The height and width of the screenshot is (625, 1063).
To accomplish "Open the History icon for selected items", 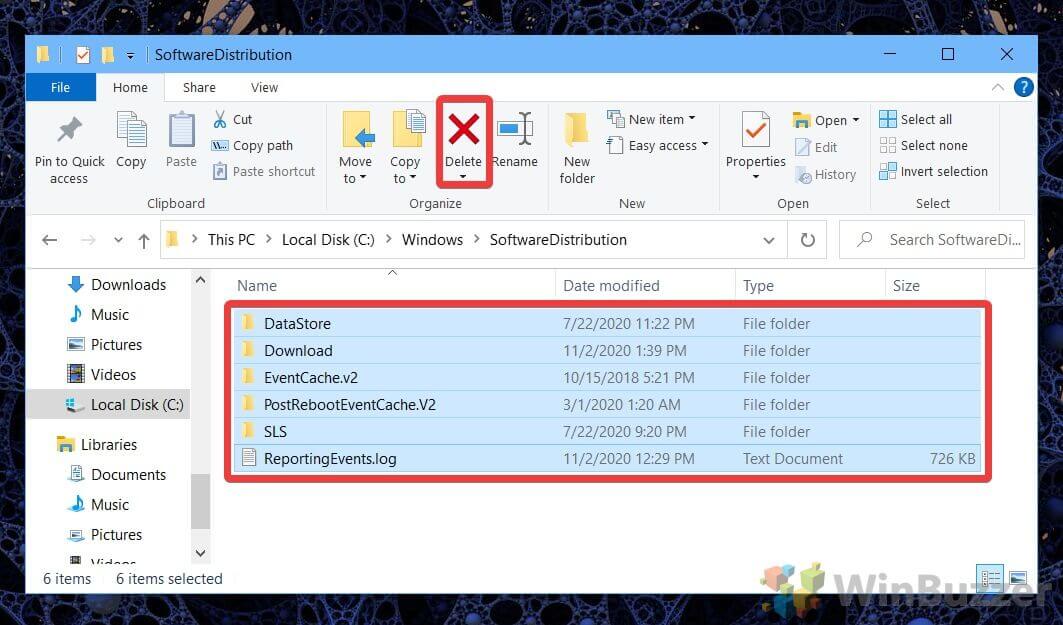I will pos(827,174).
